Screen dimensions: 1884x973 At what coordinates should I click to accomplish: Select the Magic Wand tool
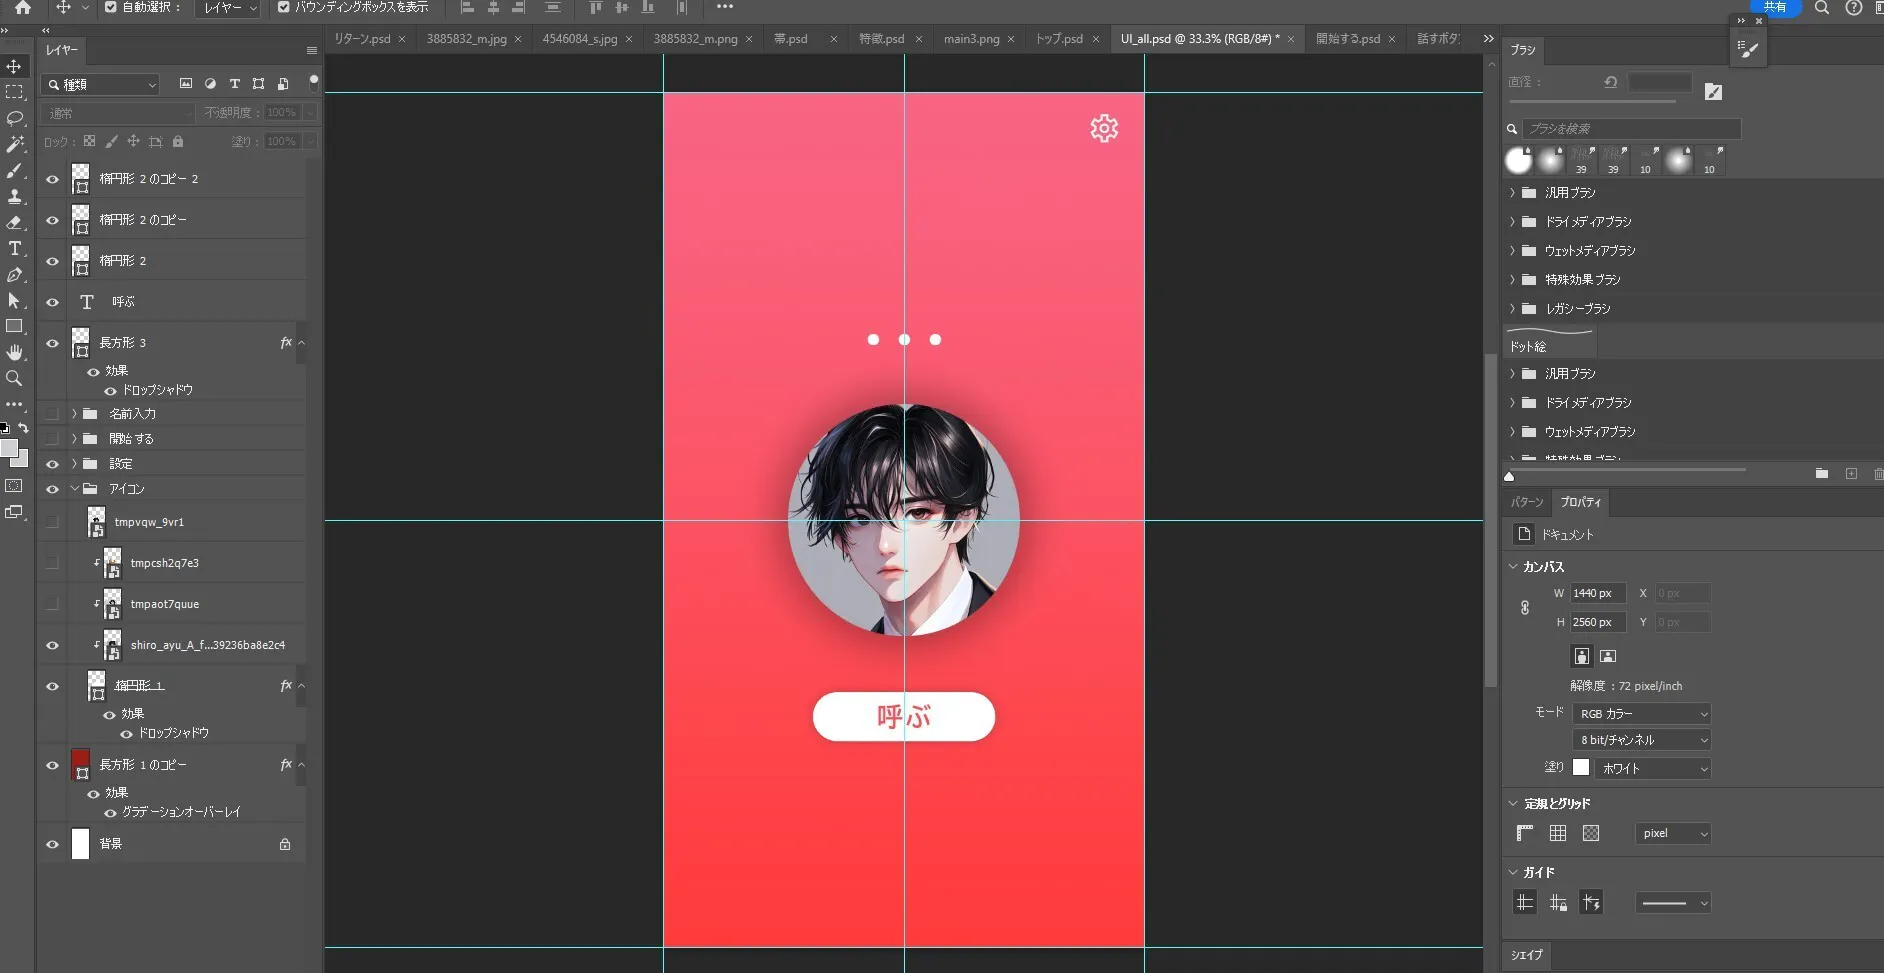[14, 145]
